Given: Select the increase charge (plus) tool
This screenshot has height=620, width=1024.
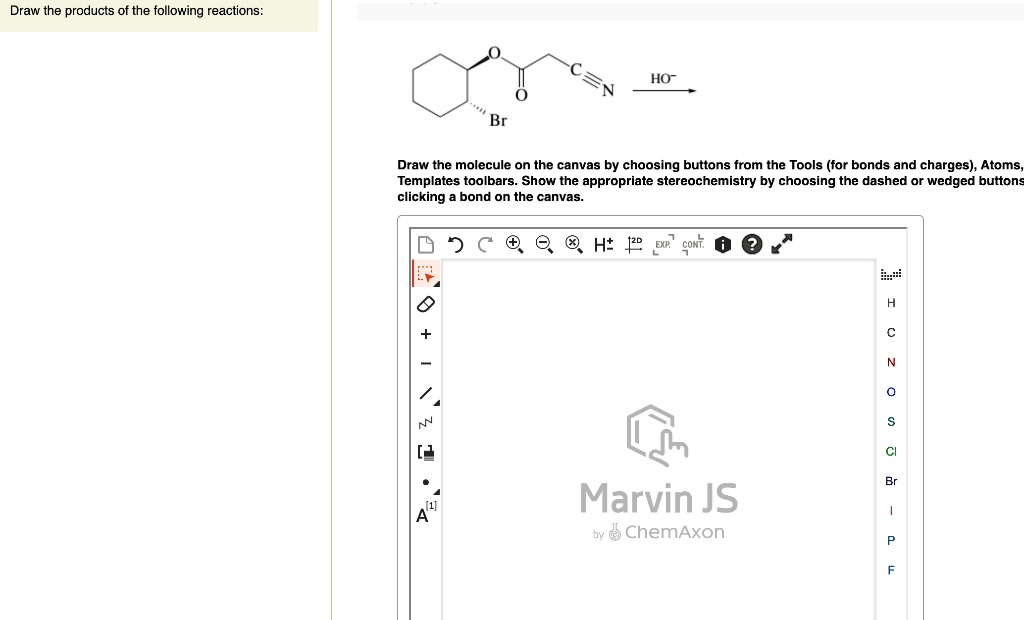Looking at the screenshot, I should pos(425,333).
